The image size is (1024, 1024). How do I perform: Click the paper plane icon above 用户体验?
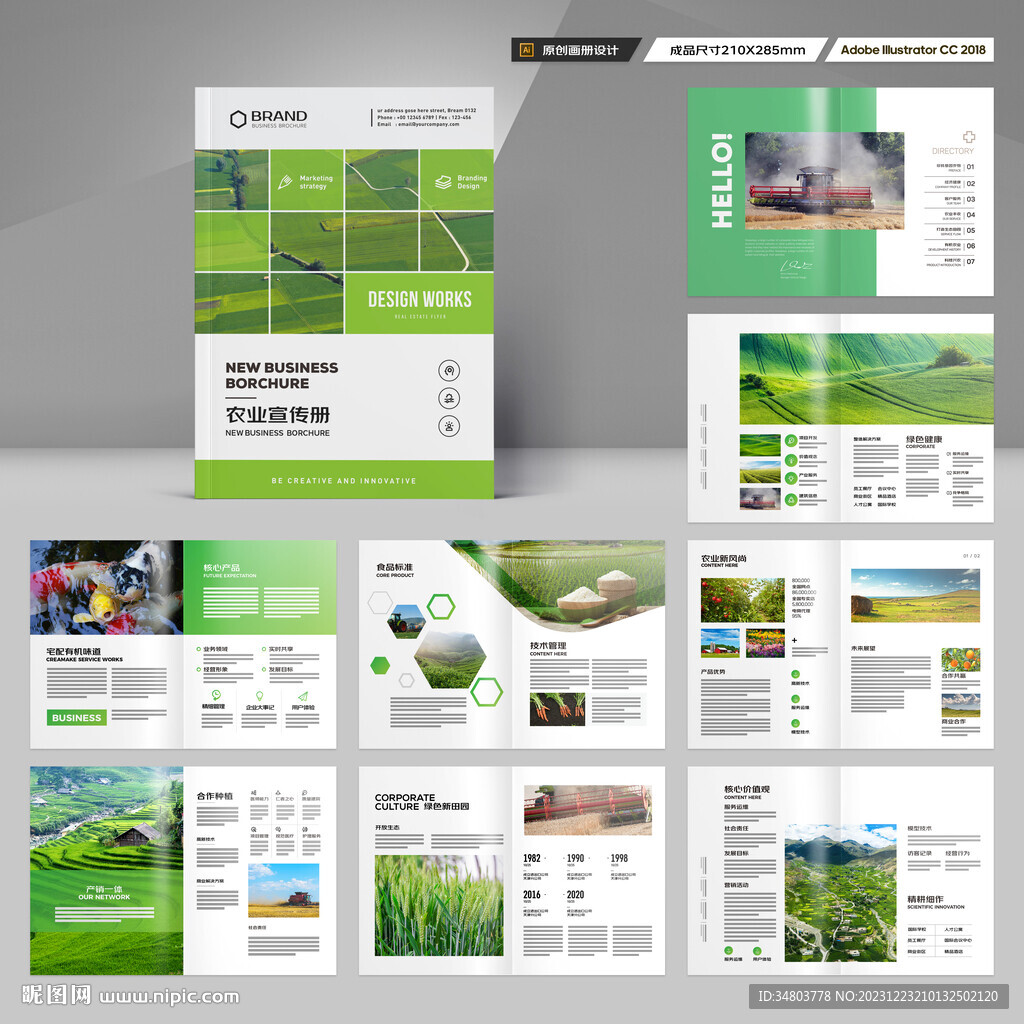click(302, 696)
